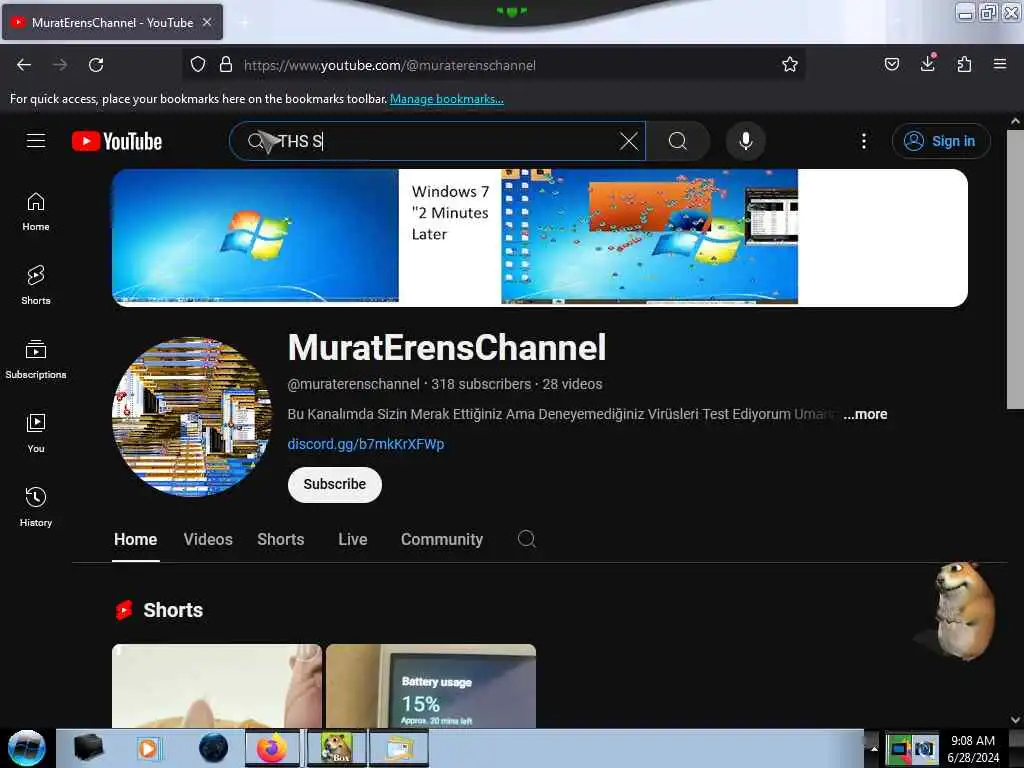This screenshot has width=1024, height=768.
Task: Open You in the sidebar
Action: 36,433
